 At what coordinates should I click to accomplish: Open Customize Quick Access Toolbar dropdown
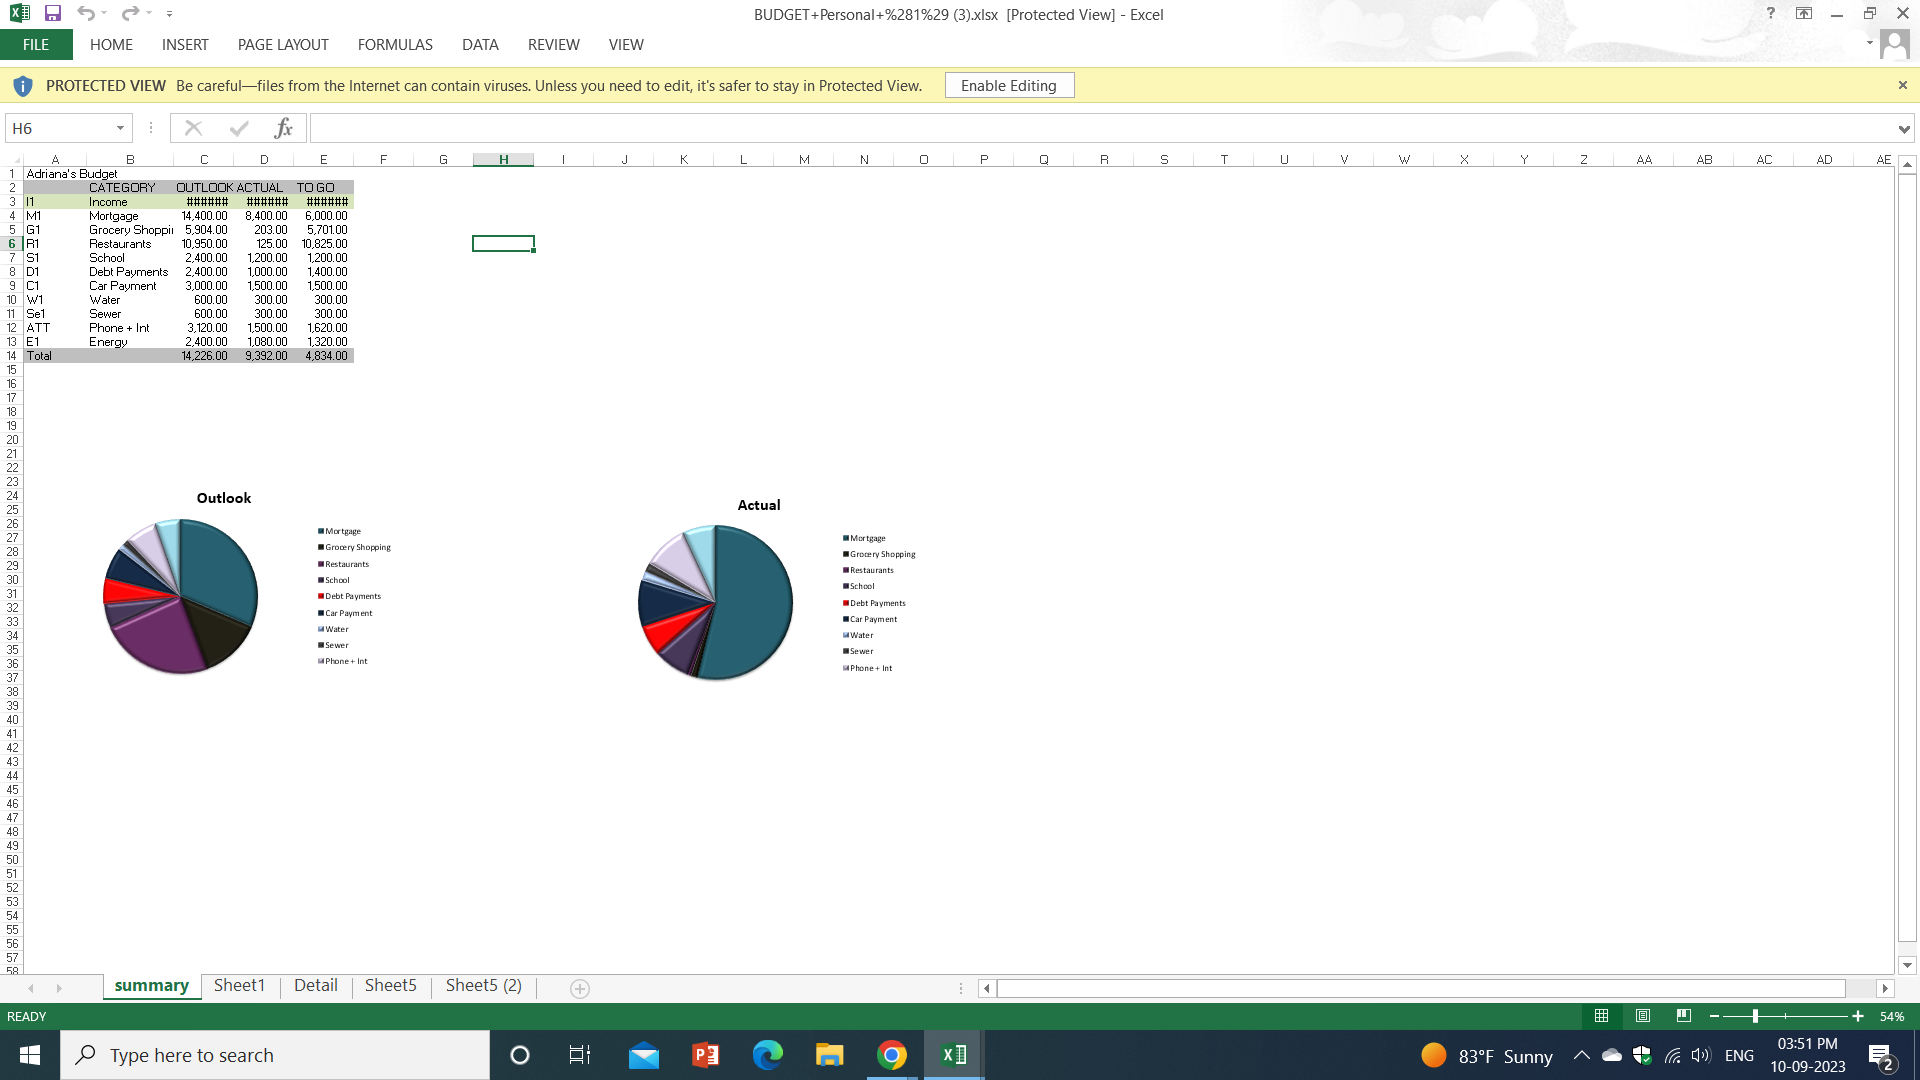click(169, 14)
